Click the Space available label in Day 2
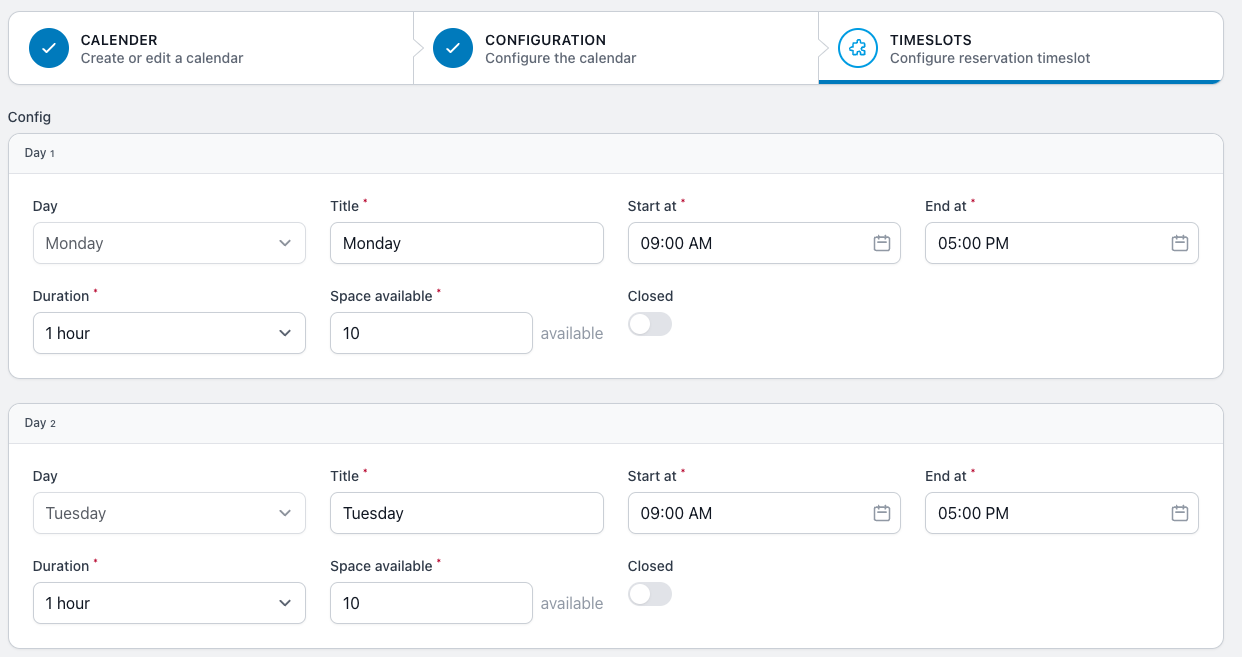Viewport: 1242px width, 657px height. 381,566
